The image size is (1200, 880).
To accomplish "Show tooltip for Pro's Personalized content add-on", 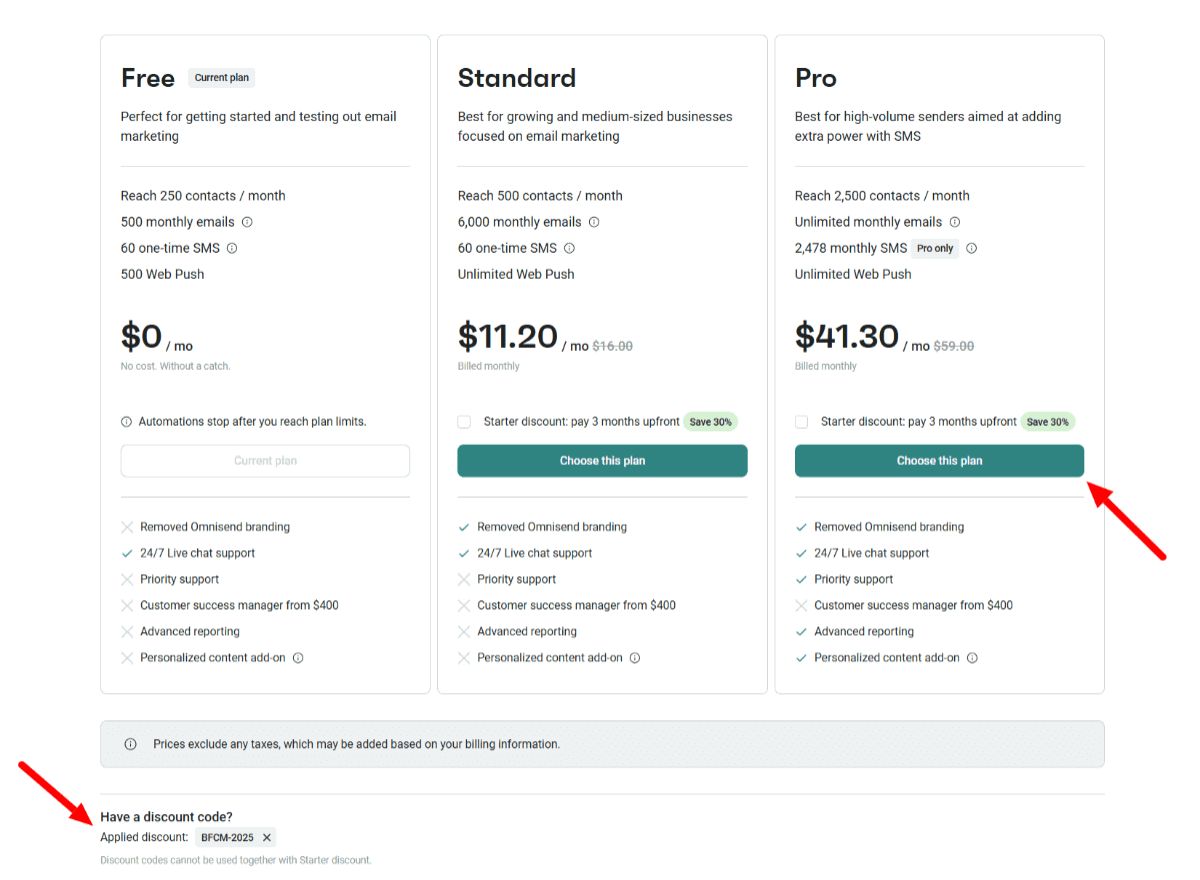I will point(972,657).
